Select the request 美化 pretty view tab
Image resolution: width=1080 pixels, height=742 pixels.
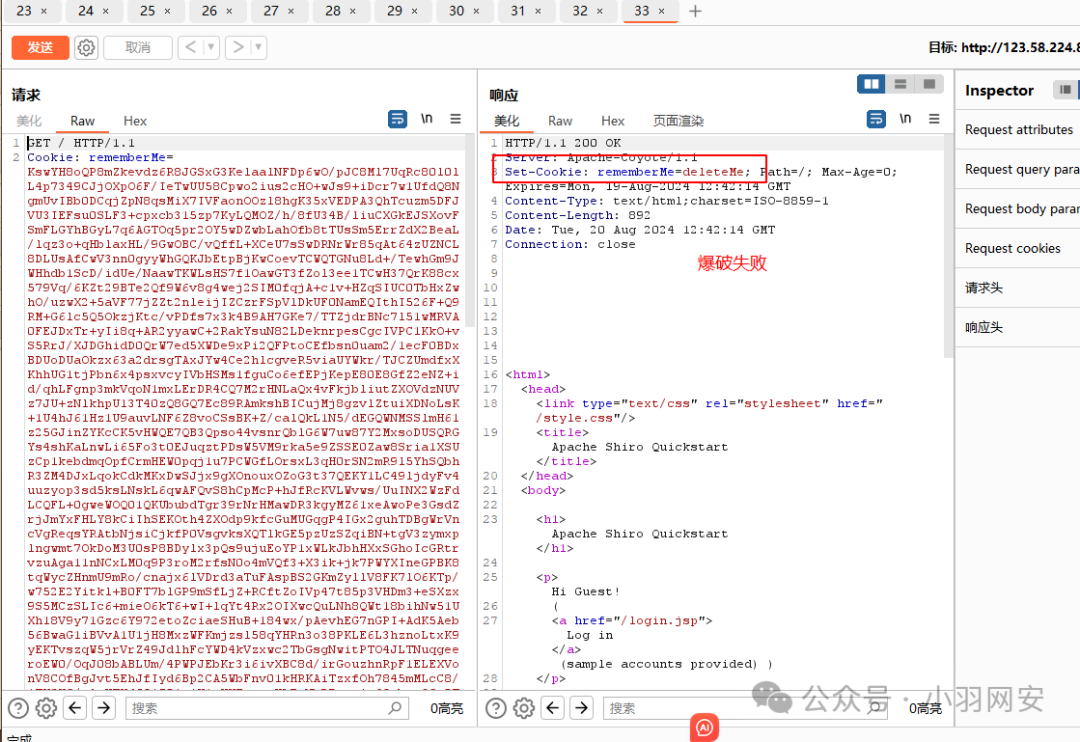point(29,121)
